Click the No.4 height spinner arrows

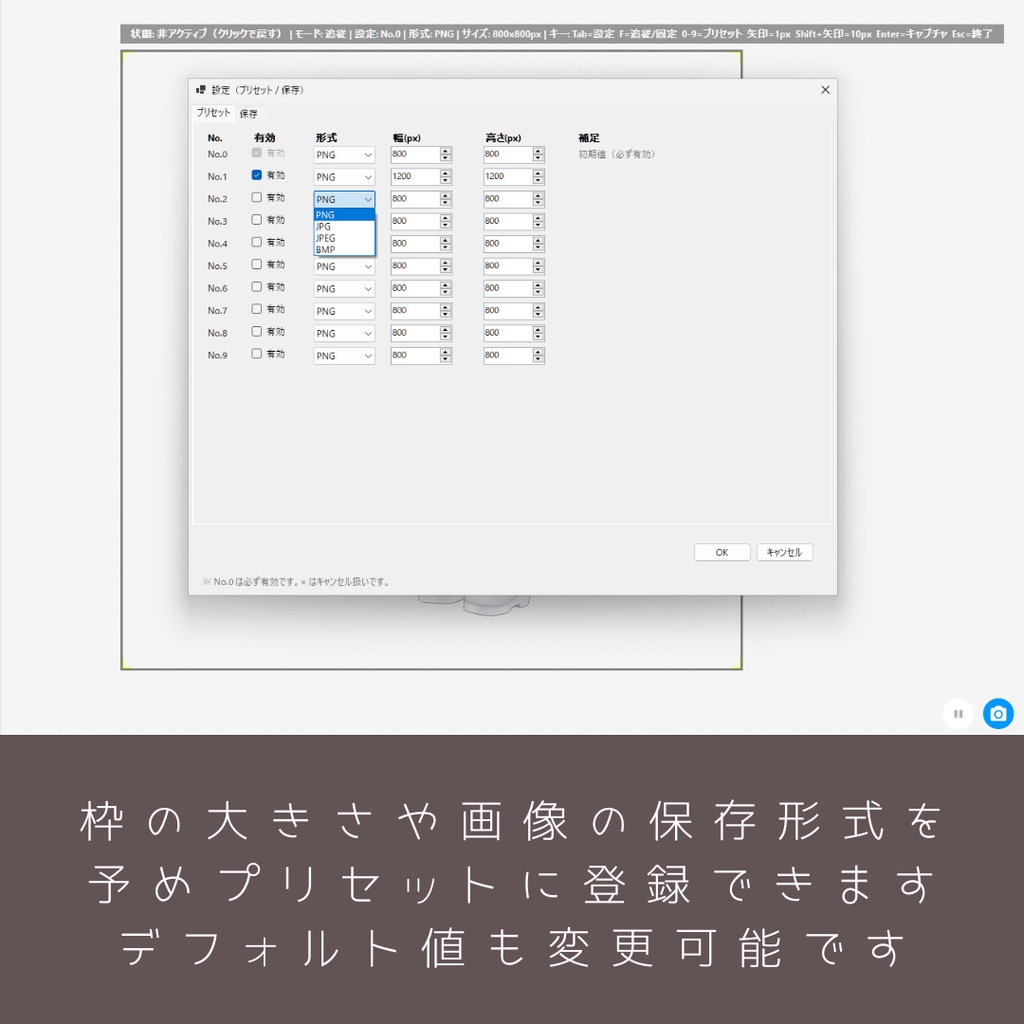(x=538, y=244)
